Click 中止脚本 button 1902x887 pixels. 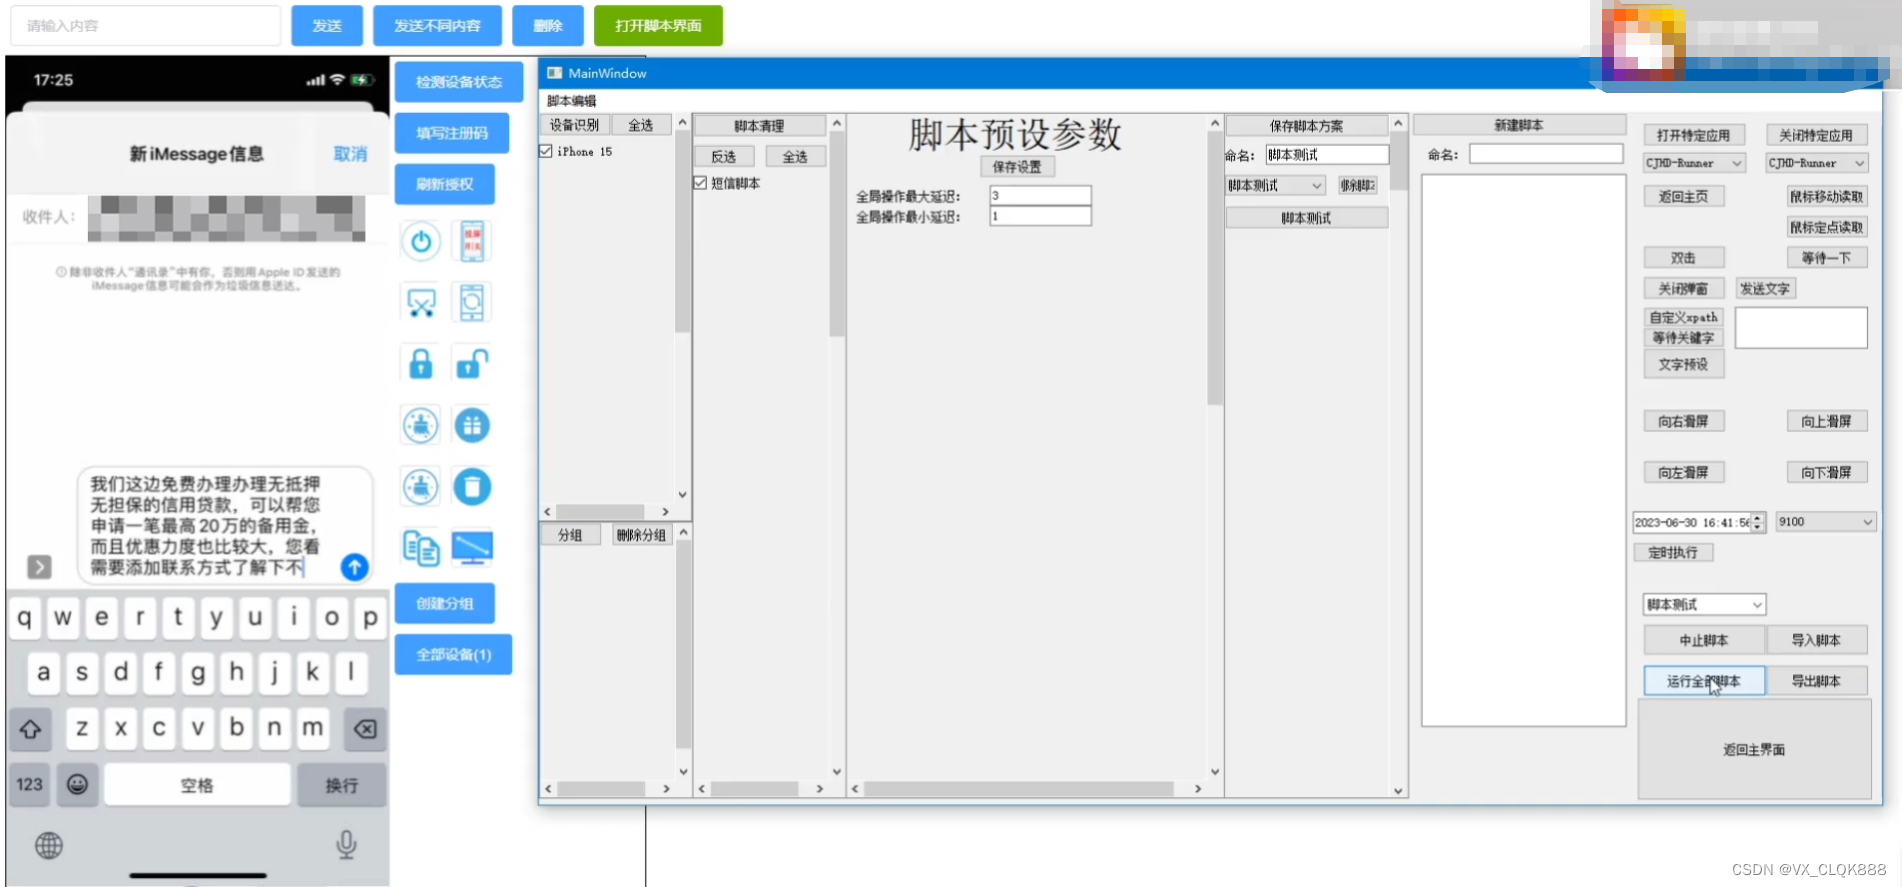tap(1704, 640)
